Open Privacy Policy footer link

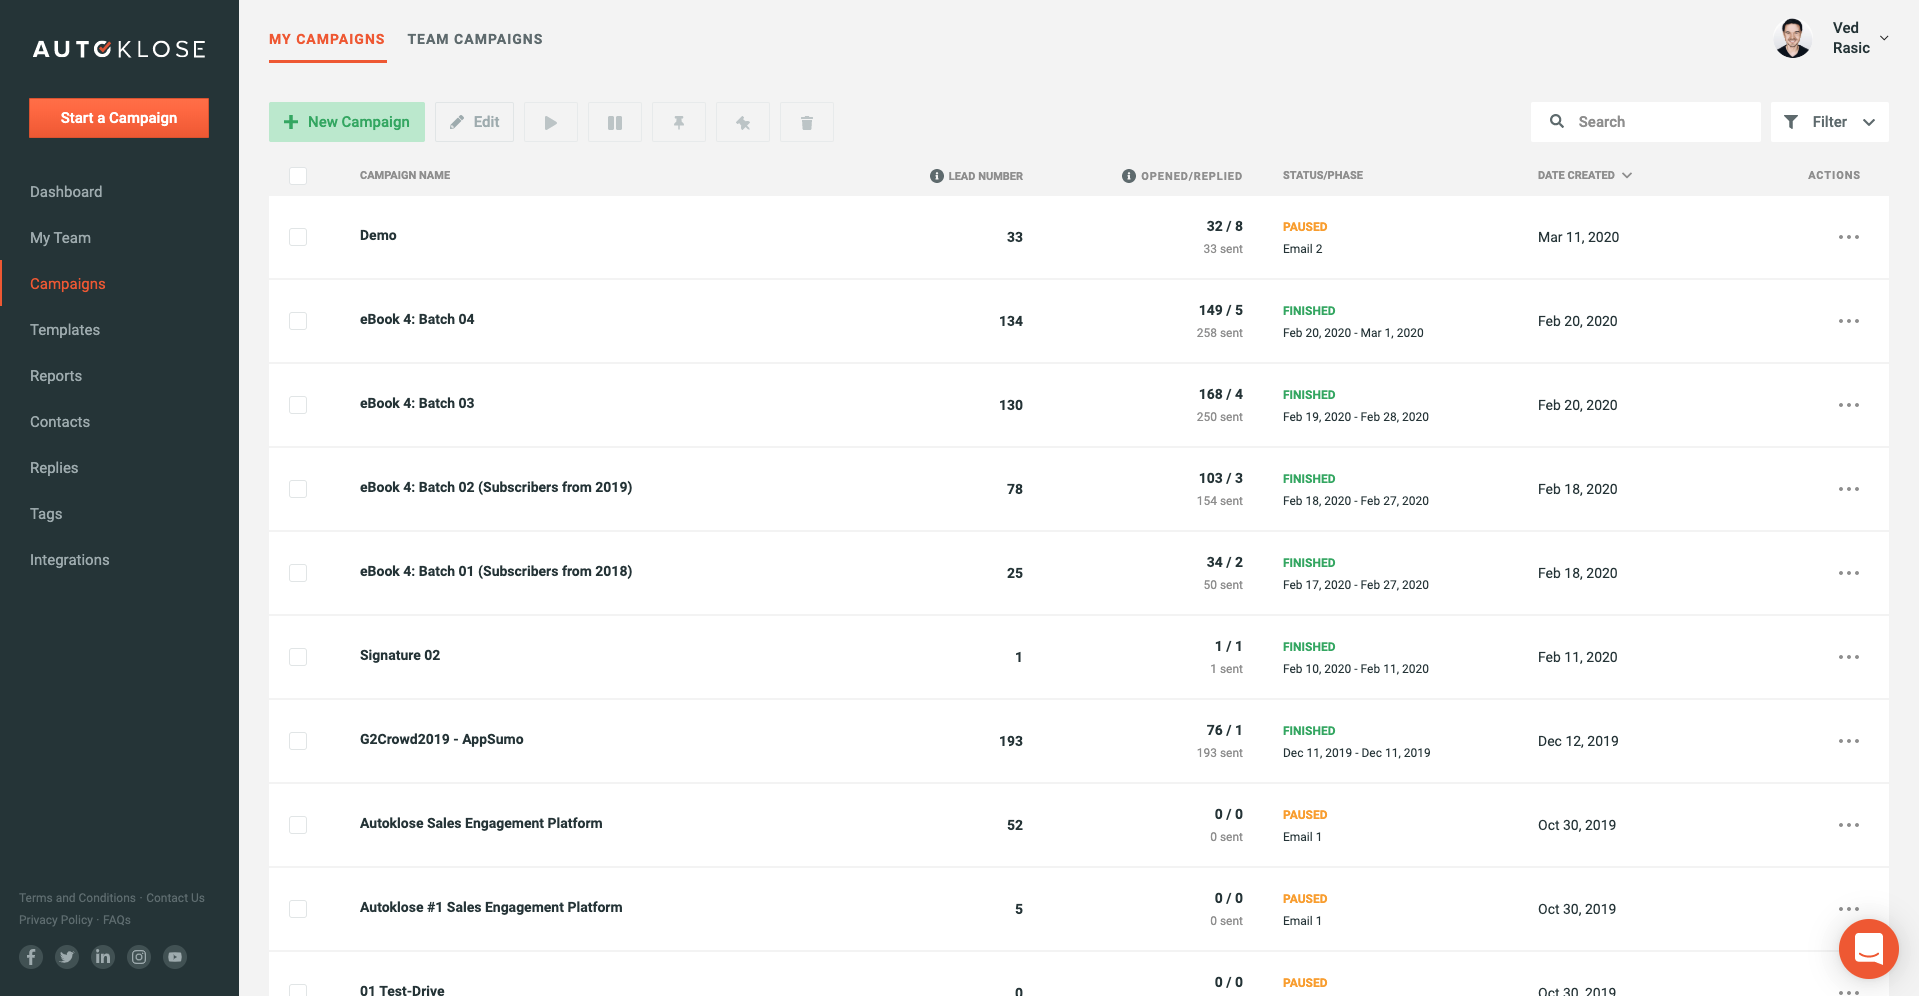[56, 920]
